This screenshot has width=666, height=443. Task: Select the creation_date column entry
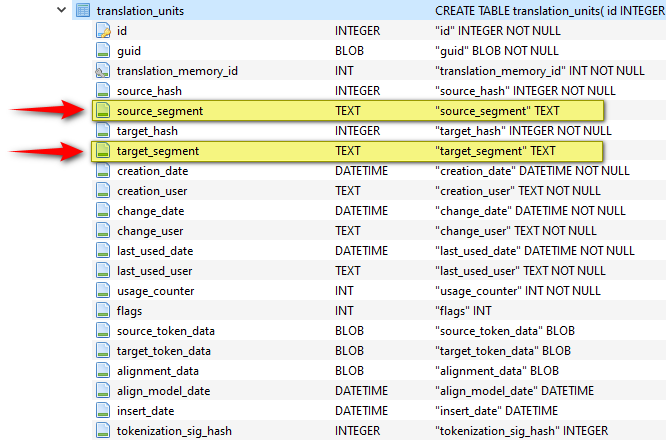coord(152,171)
